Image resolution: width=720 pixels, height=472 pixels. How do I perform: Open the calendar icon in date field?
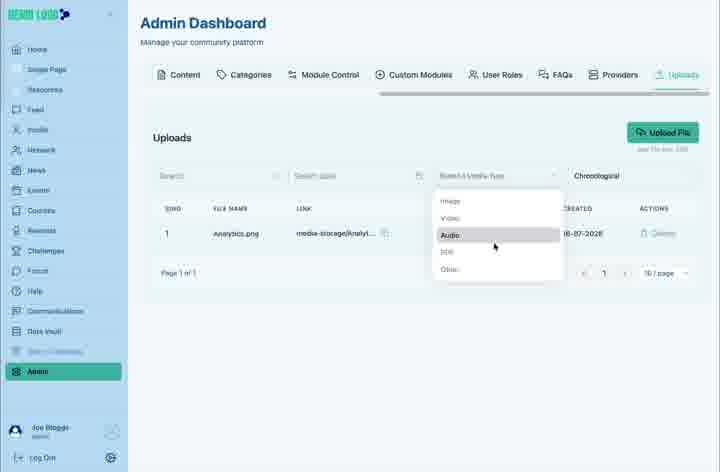(x=419, y=176)
